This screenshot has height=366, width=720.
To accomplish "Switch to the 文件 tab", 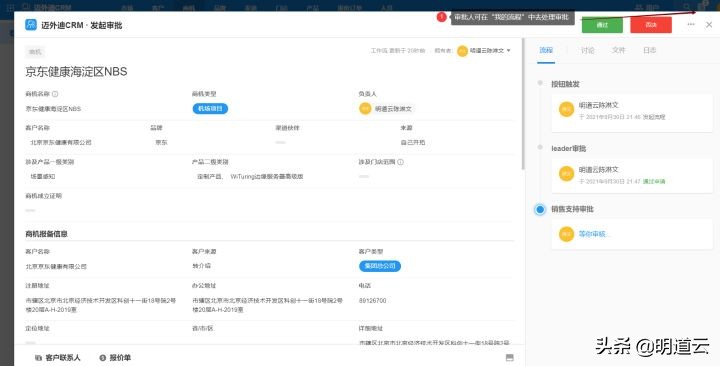I will point(619,50).
